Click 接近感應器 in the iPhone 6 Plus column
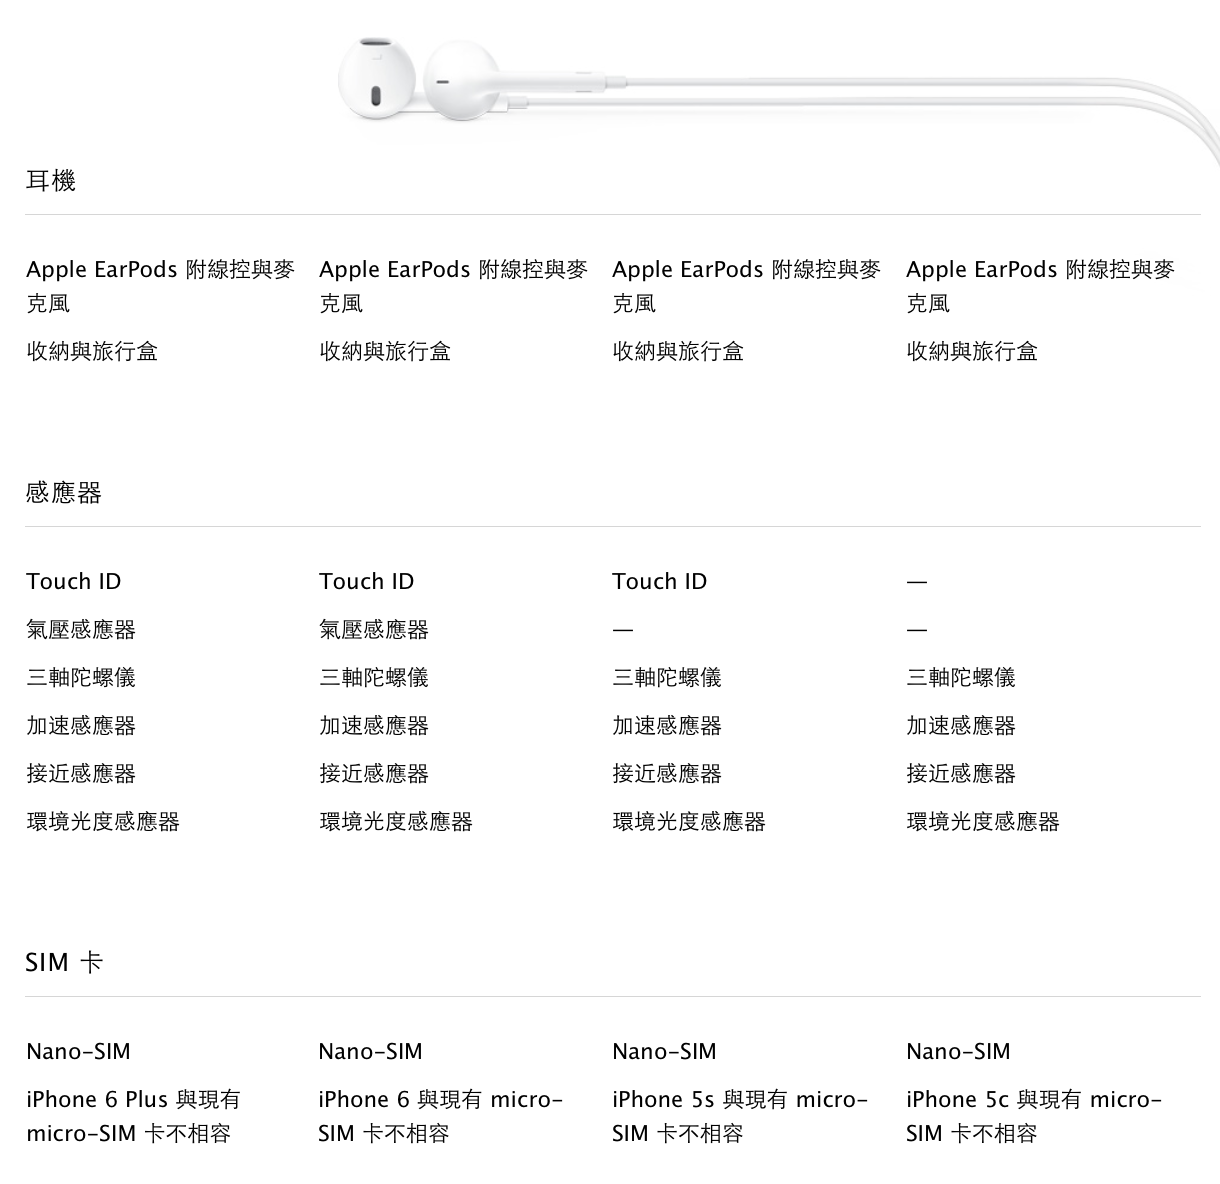The width and height of the screenshot is (1220, 1184). [81, 774]
